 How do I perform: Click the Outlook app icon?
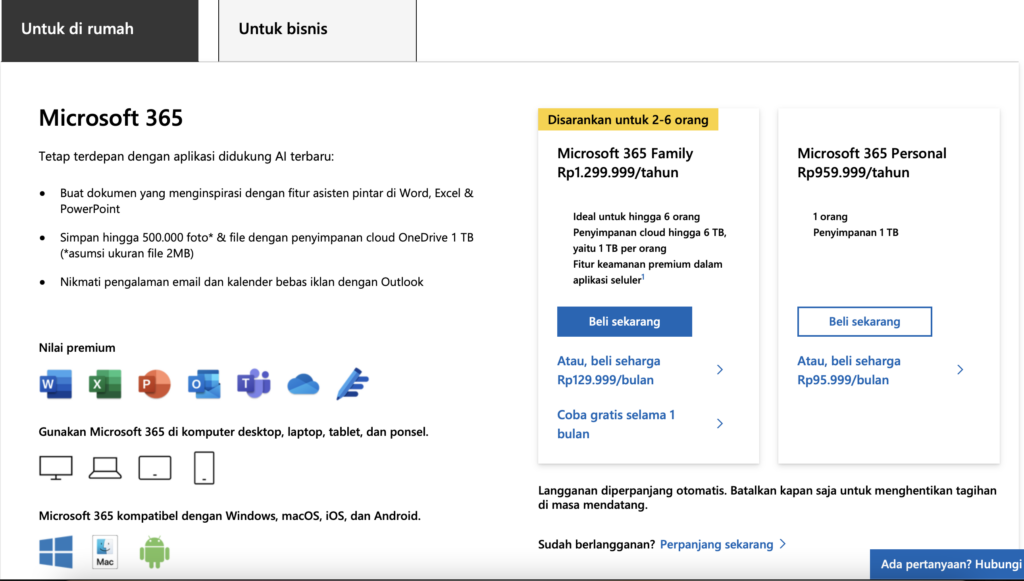[x=204, y=383]
